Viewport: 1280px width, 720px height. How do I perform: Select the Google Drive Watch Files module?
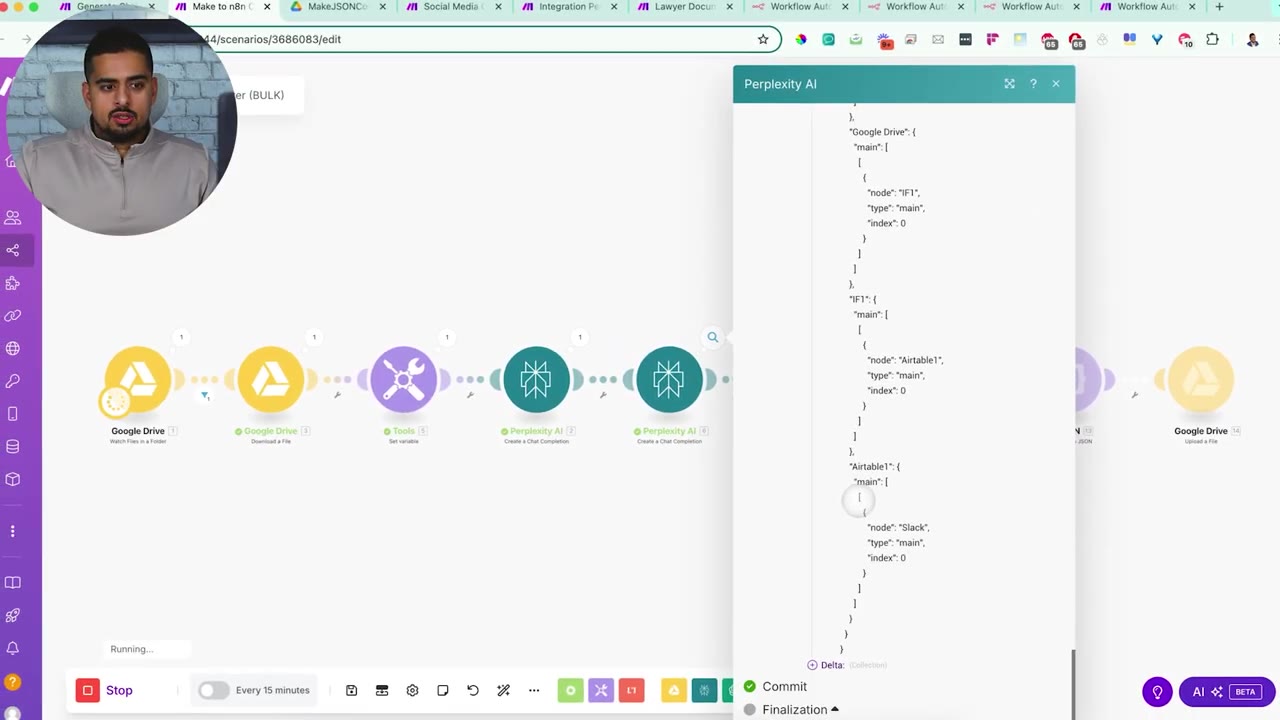pos(138,379)
